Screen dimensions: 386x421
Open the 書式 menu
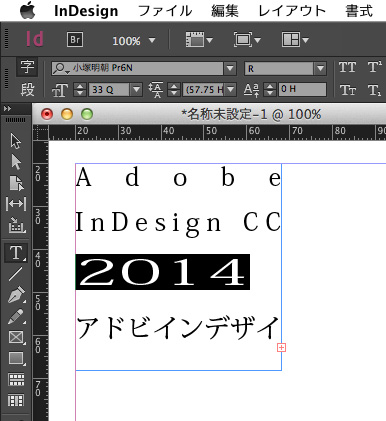pos(359,11)
